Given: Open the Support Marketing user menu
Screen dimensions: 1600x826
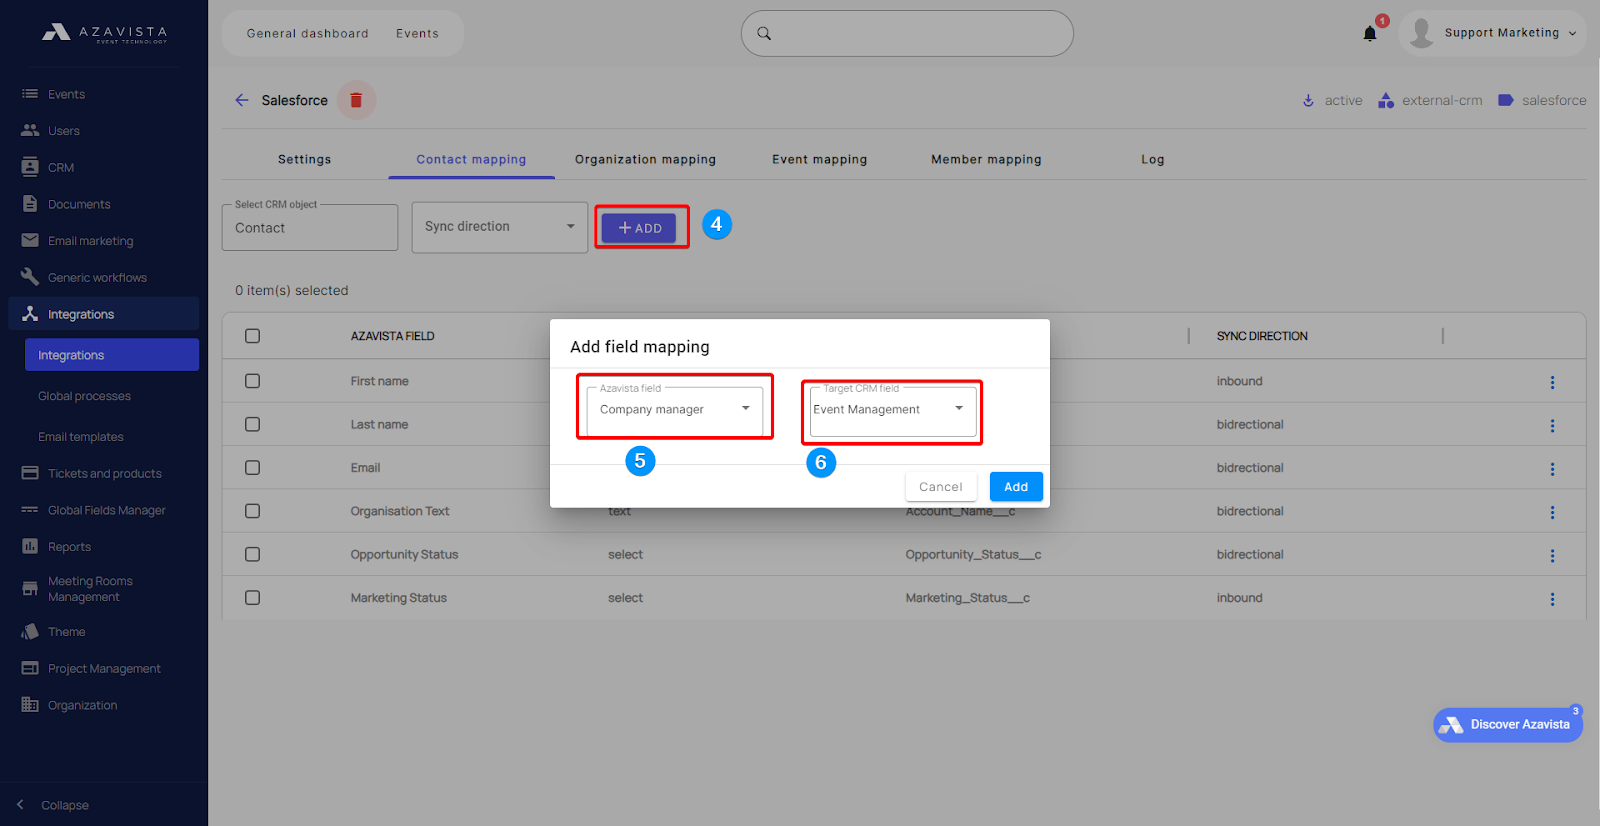Looking at the screenshot, I should coord(1492,33).
